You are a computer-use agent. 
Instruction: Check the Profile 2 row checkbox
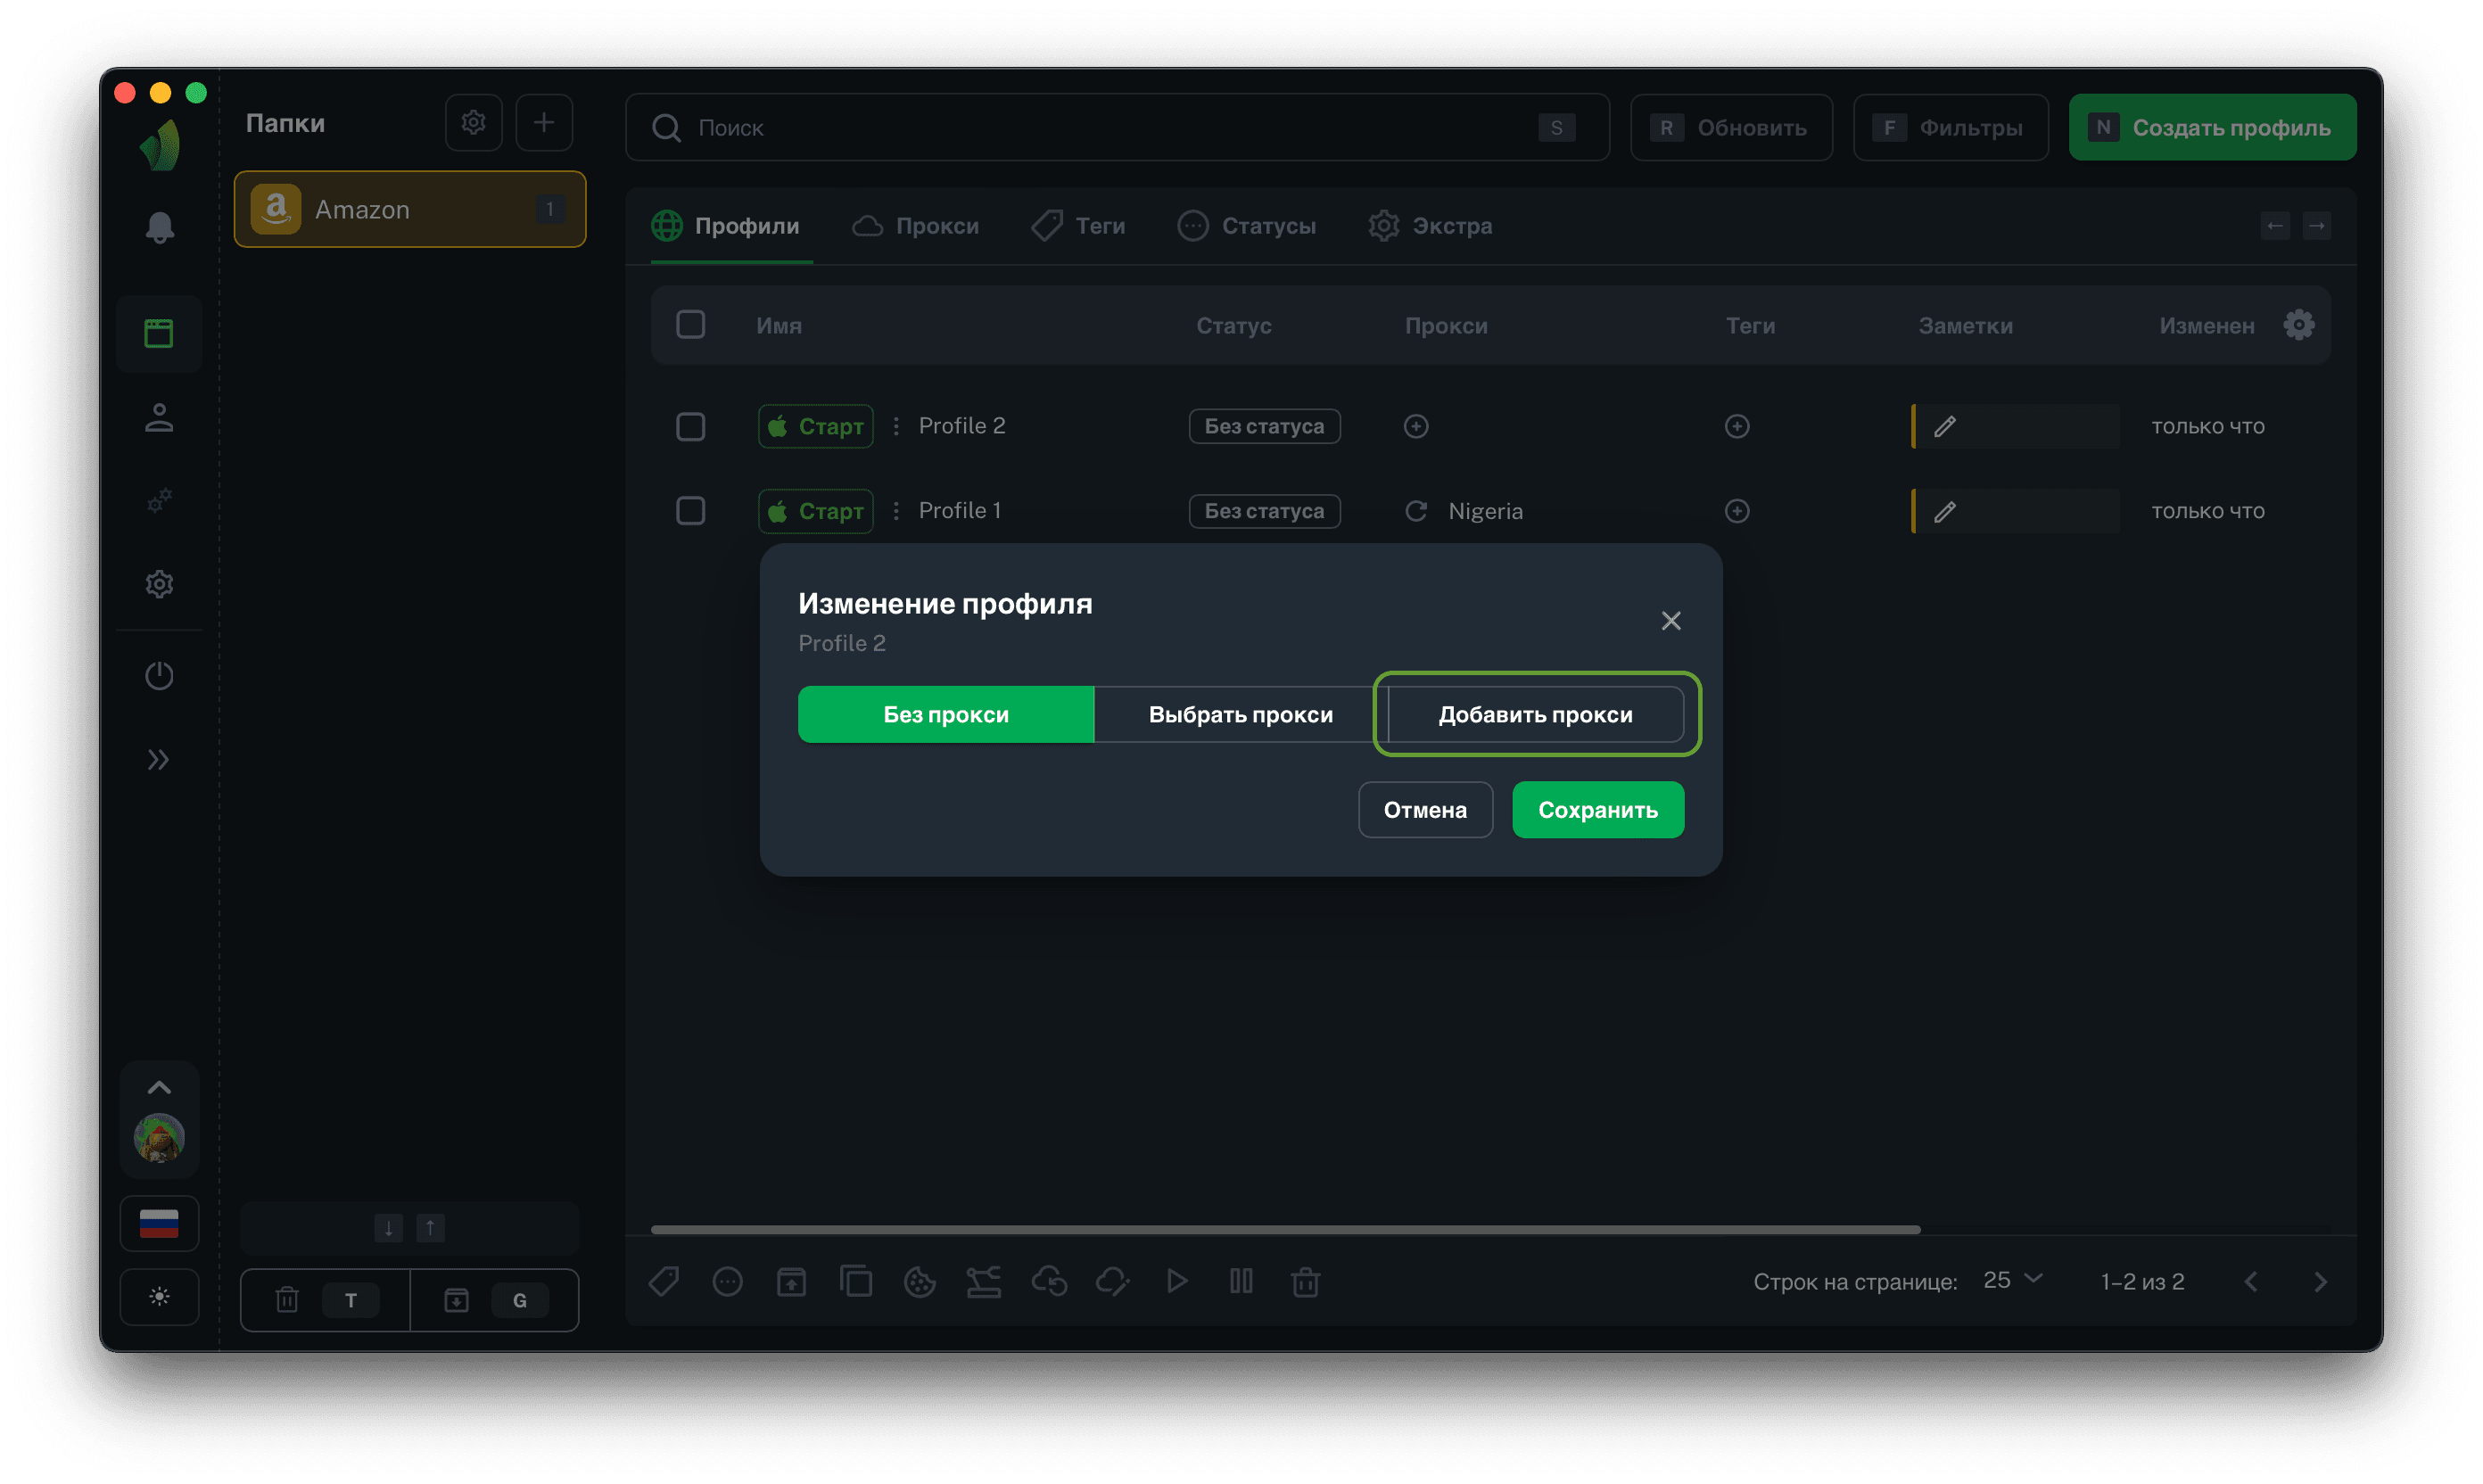pos(690,427)
